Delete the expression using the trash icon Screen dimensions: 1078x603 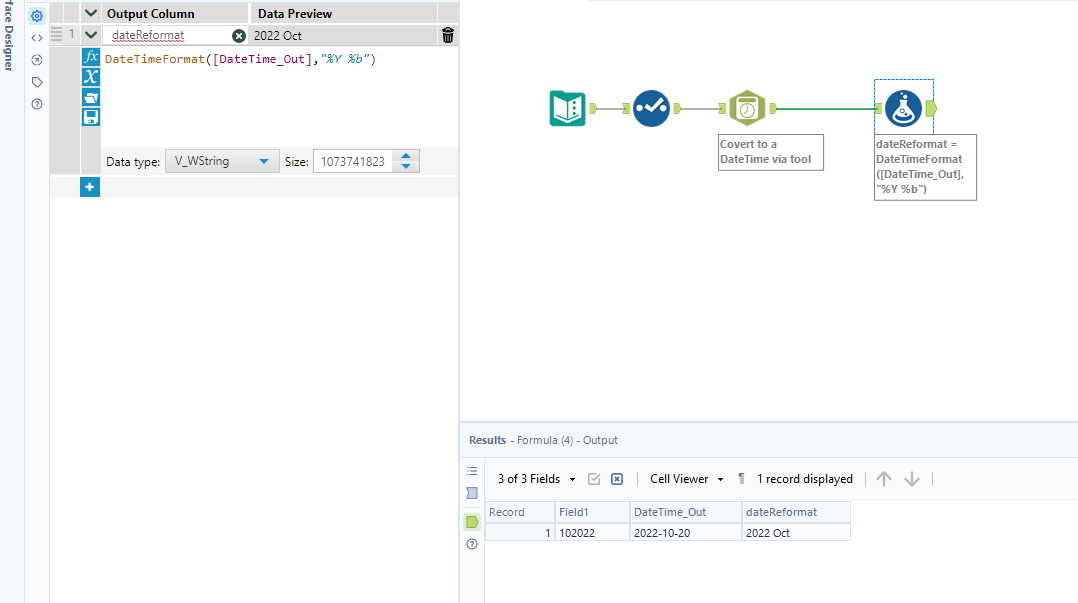(447, 34)
